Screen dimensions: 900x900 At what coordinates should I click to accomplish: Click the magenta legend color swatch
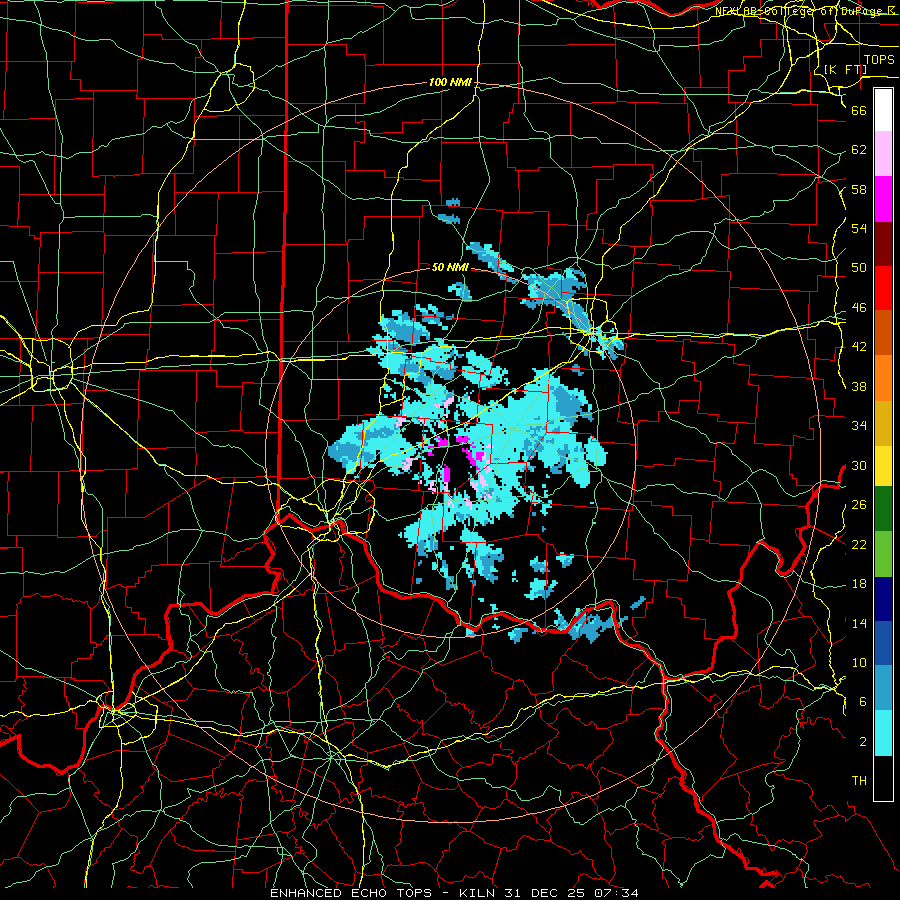[883, 199]
